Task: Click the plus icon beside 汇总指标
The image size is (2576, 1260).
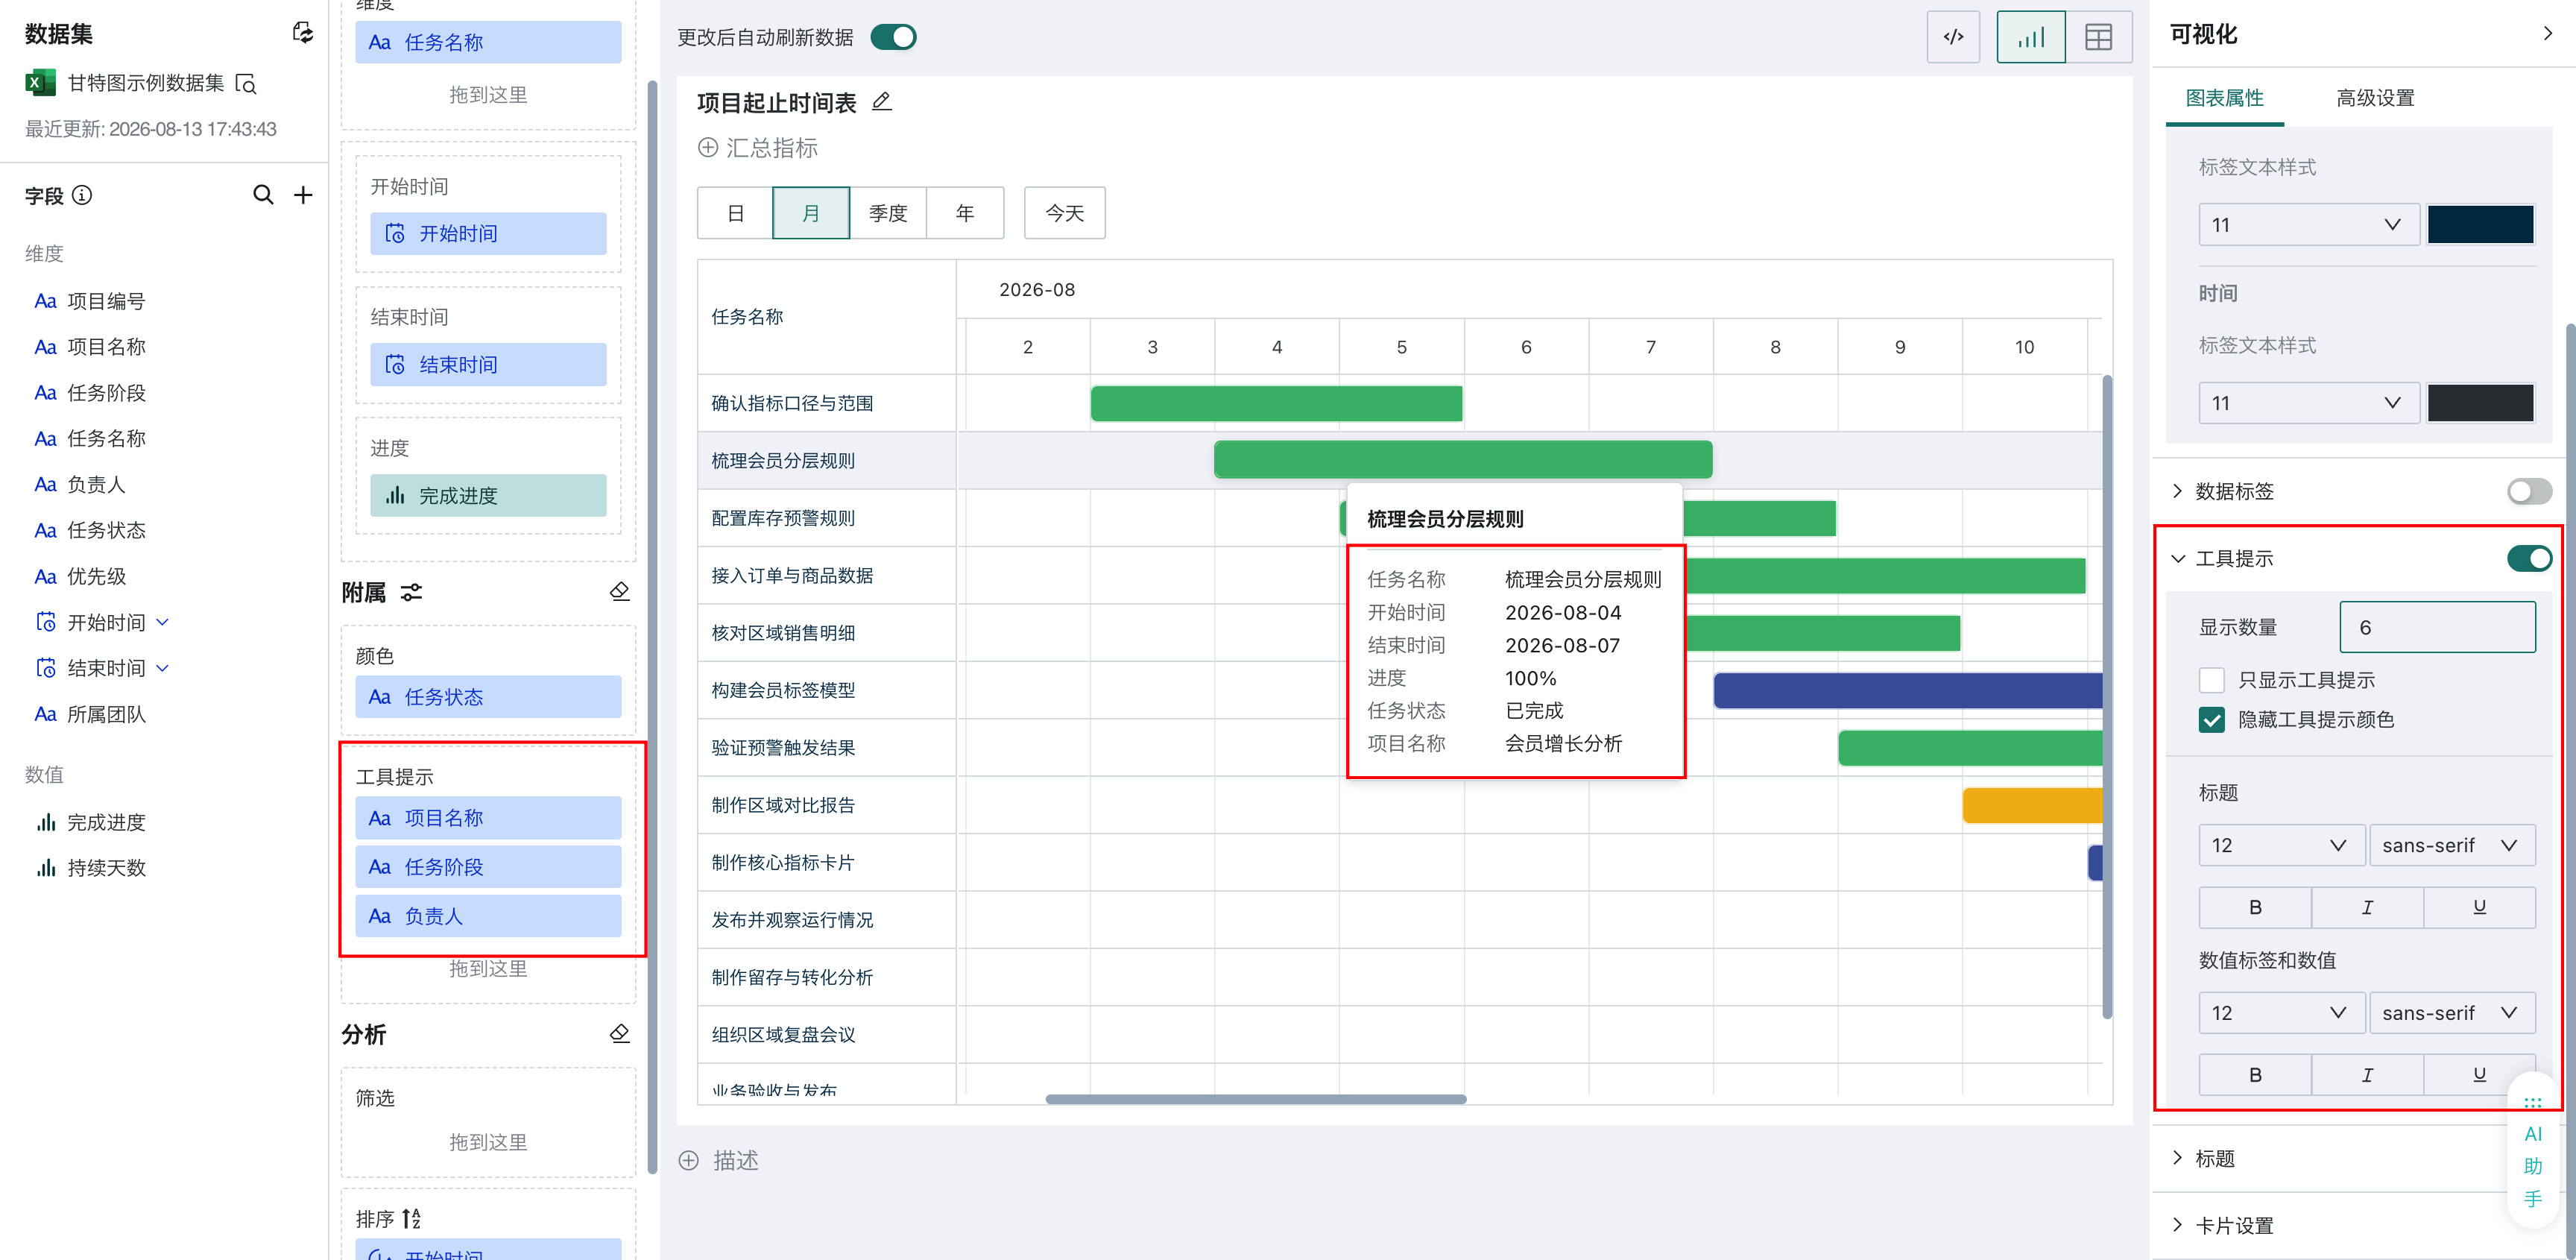Action: 707,148
